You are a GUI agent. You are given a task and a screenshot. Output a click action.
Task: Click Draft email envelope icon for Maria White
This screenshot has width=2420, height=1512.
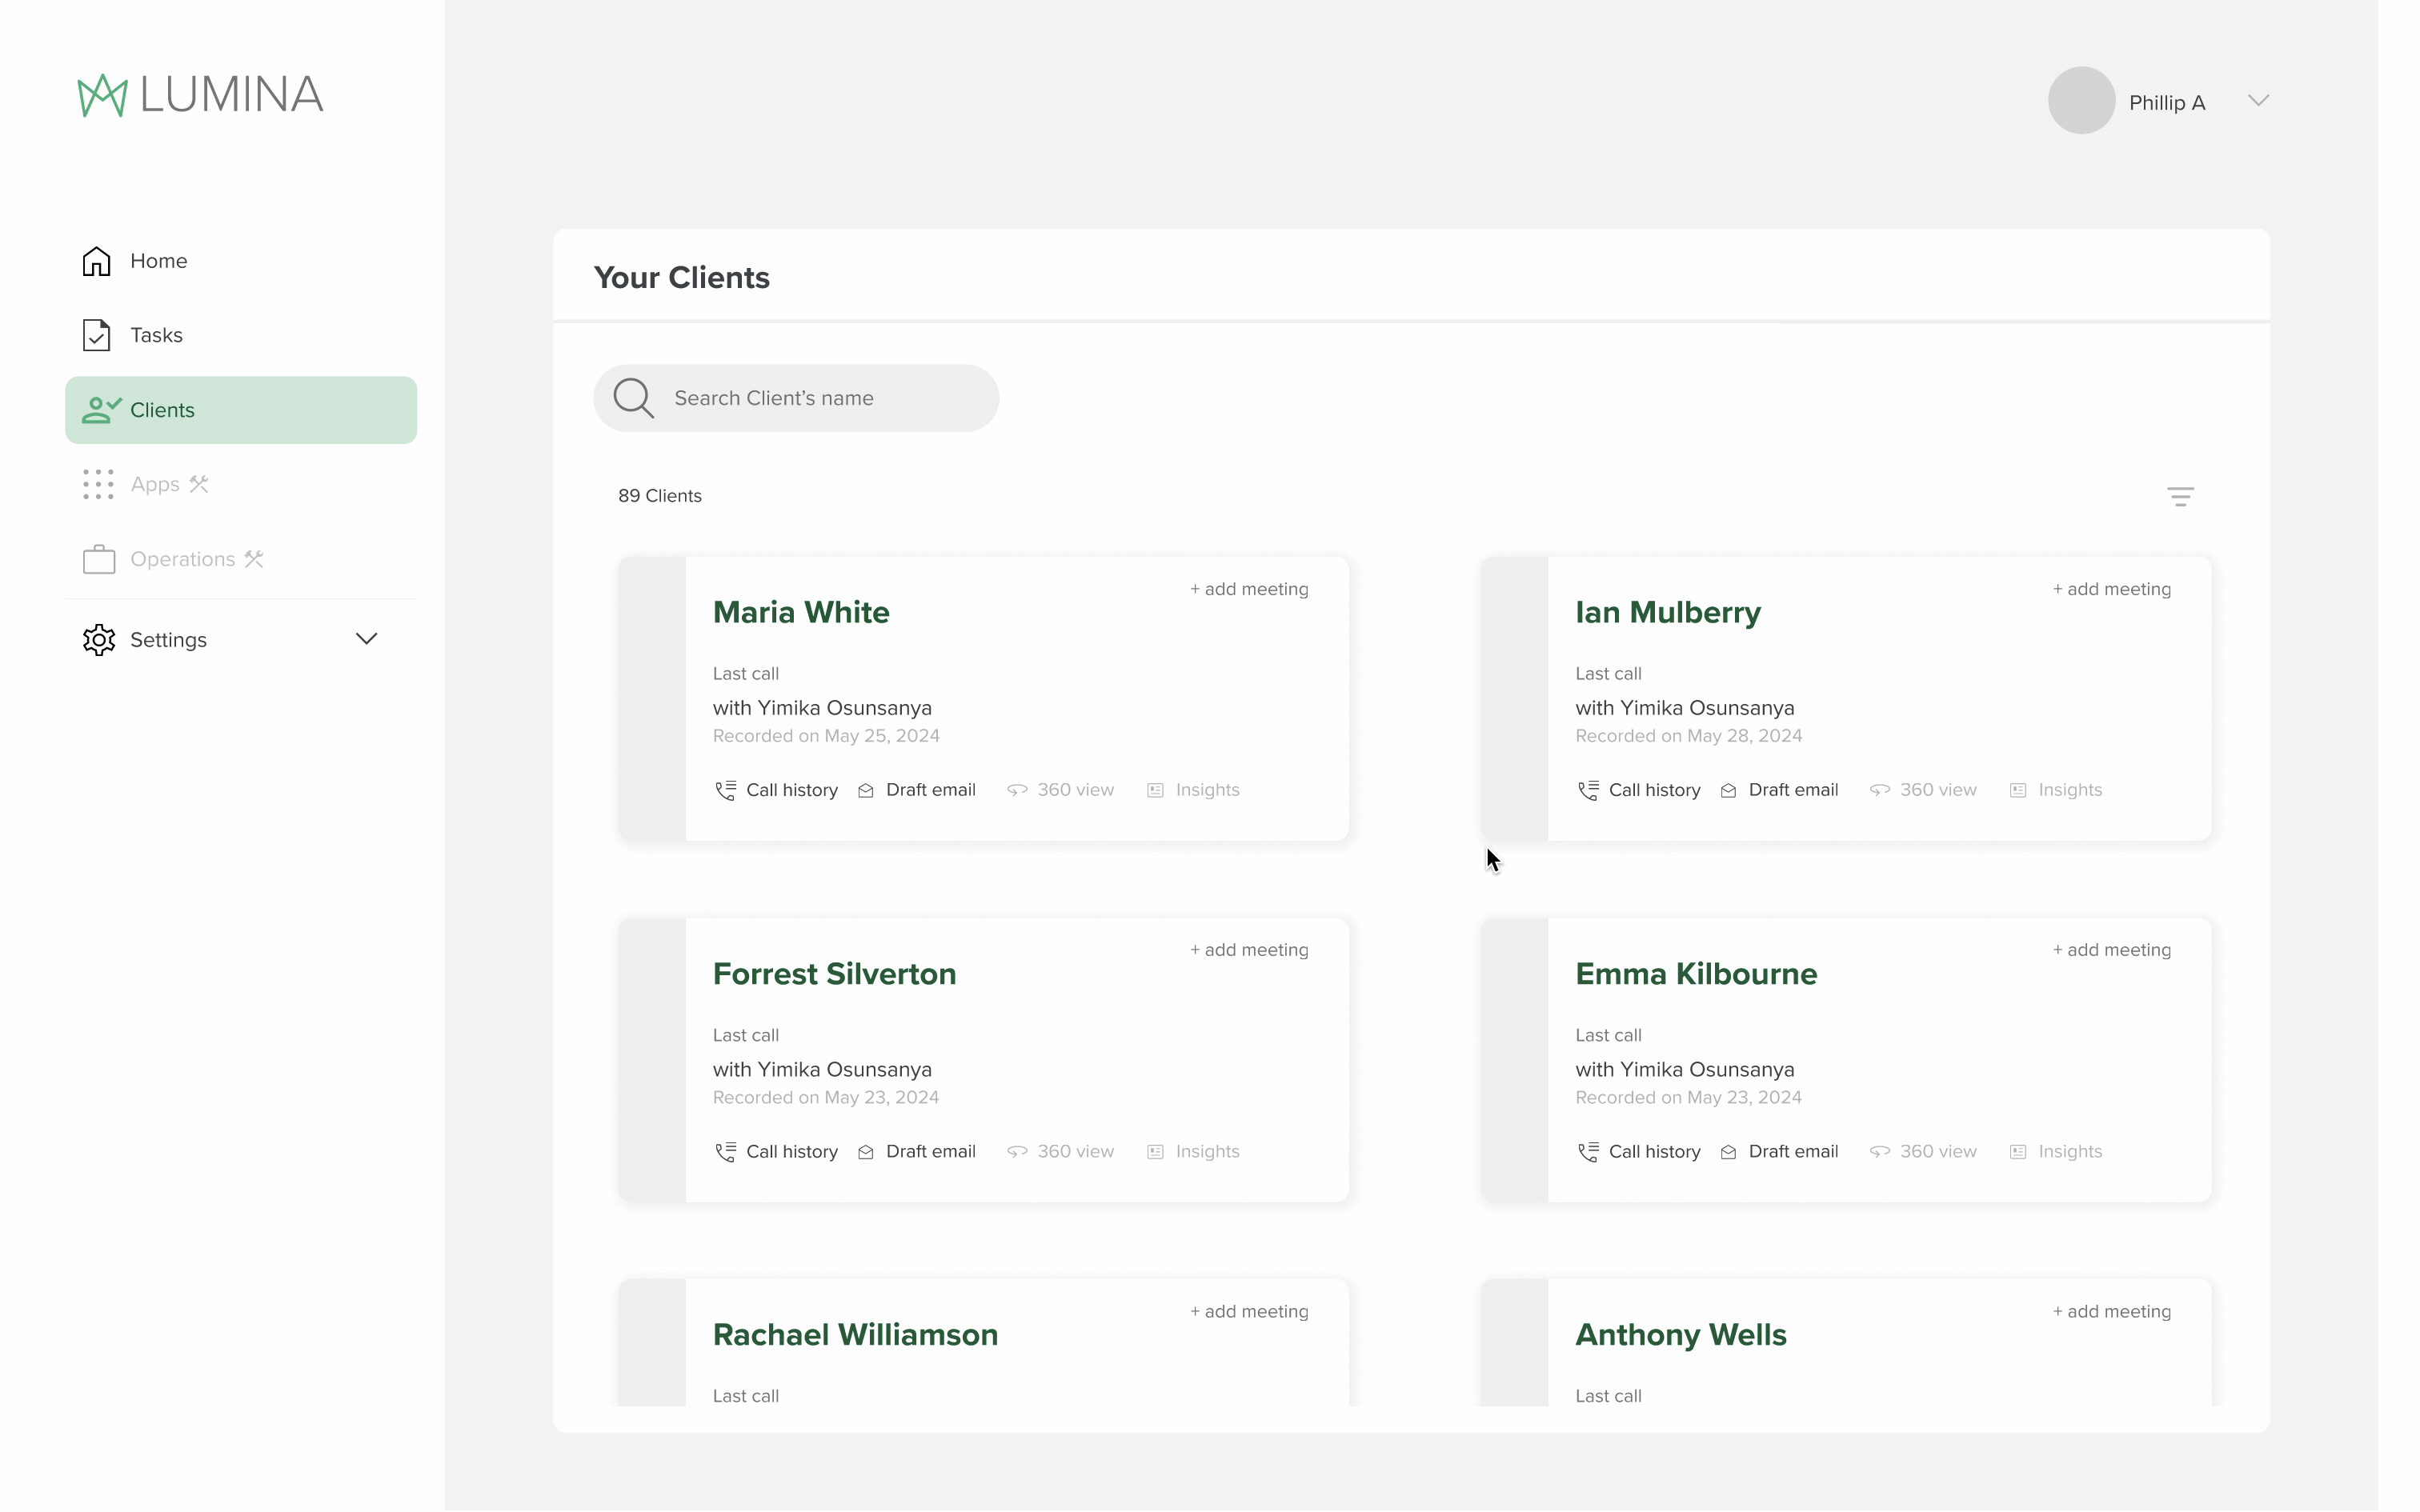point(866,791)
